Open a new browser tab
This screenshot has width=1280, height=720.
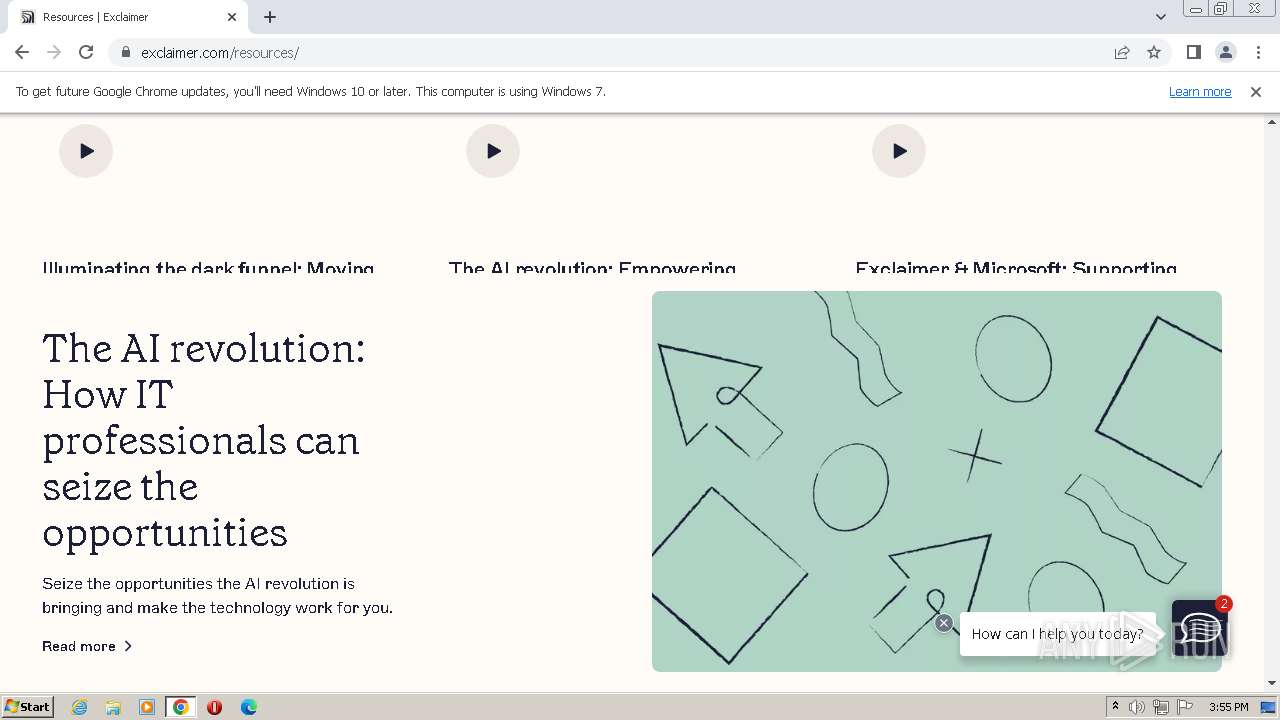[x=270, y=17]
